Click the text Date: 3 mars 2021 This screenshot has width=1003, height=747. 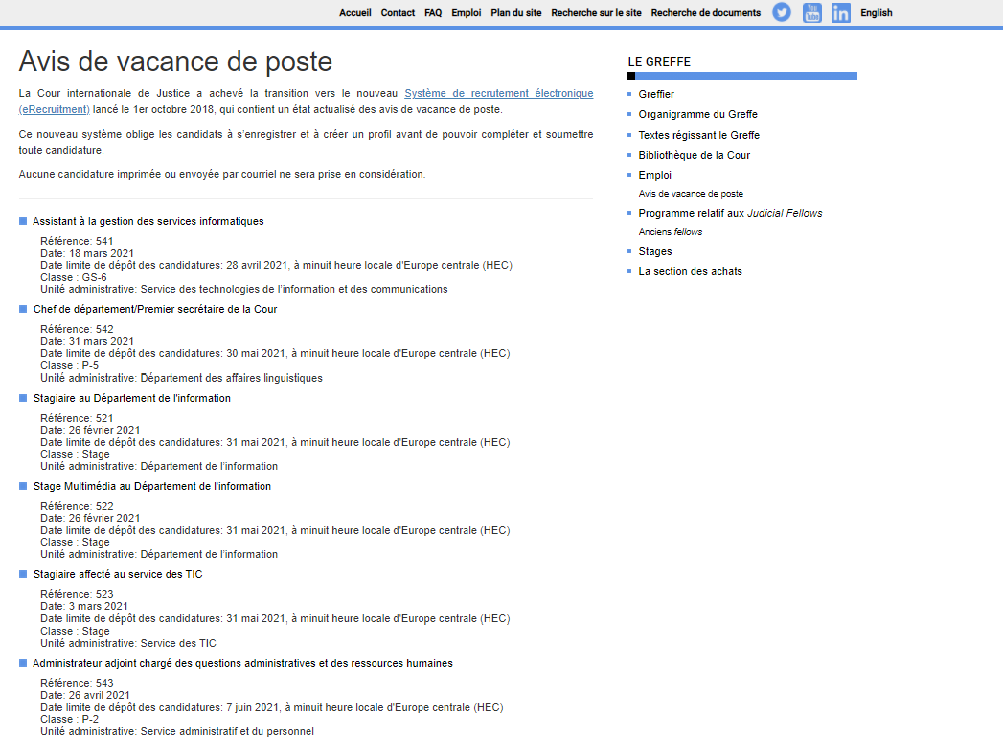84,606
